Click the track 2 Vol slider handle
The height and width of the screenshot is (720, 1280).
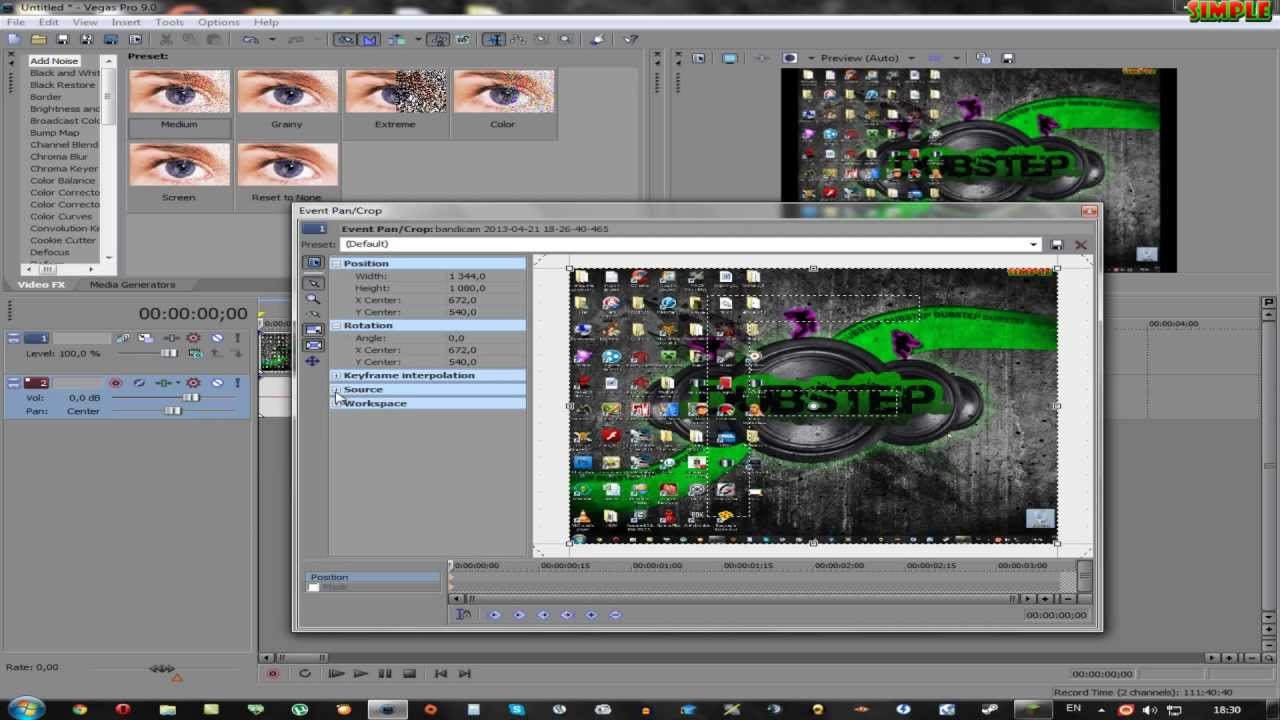click(x=190, y=398)
